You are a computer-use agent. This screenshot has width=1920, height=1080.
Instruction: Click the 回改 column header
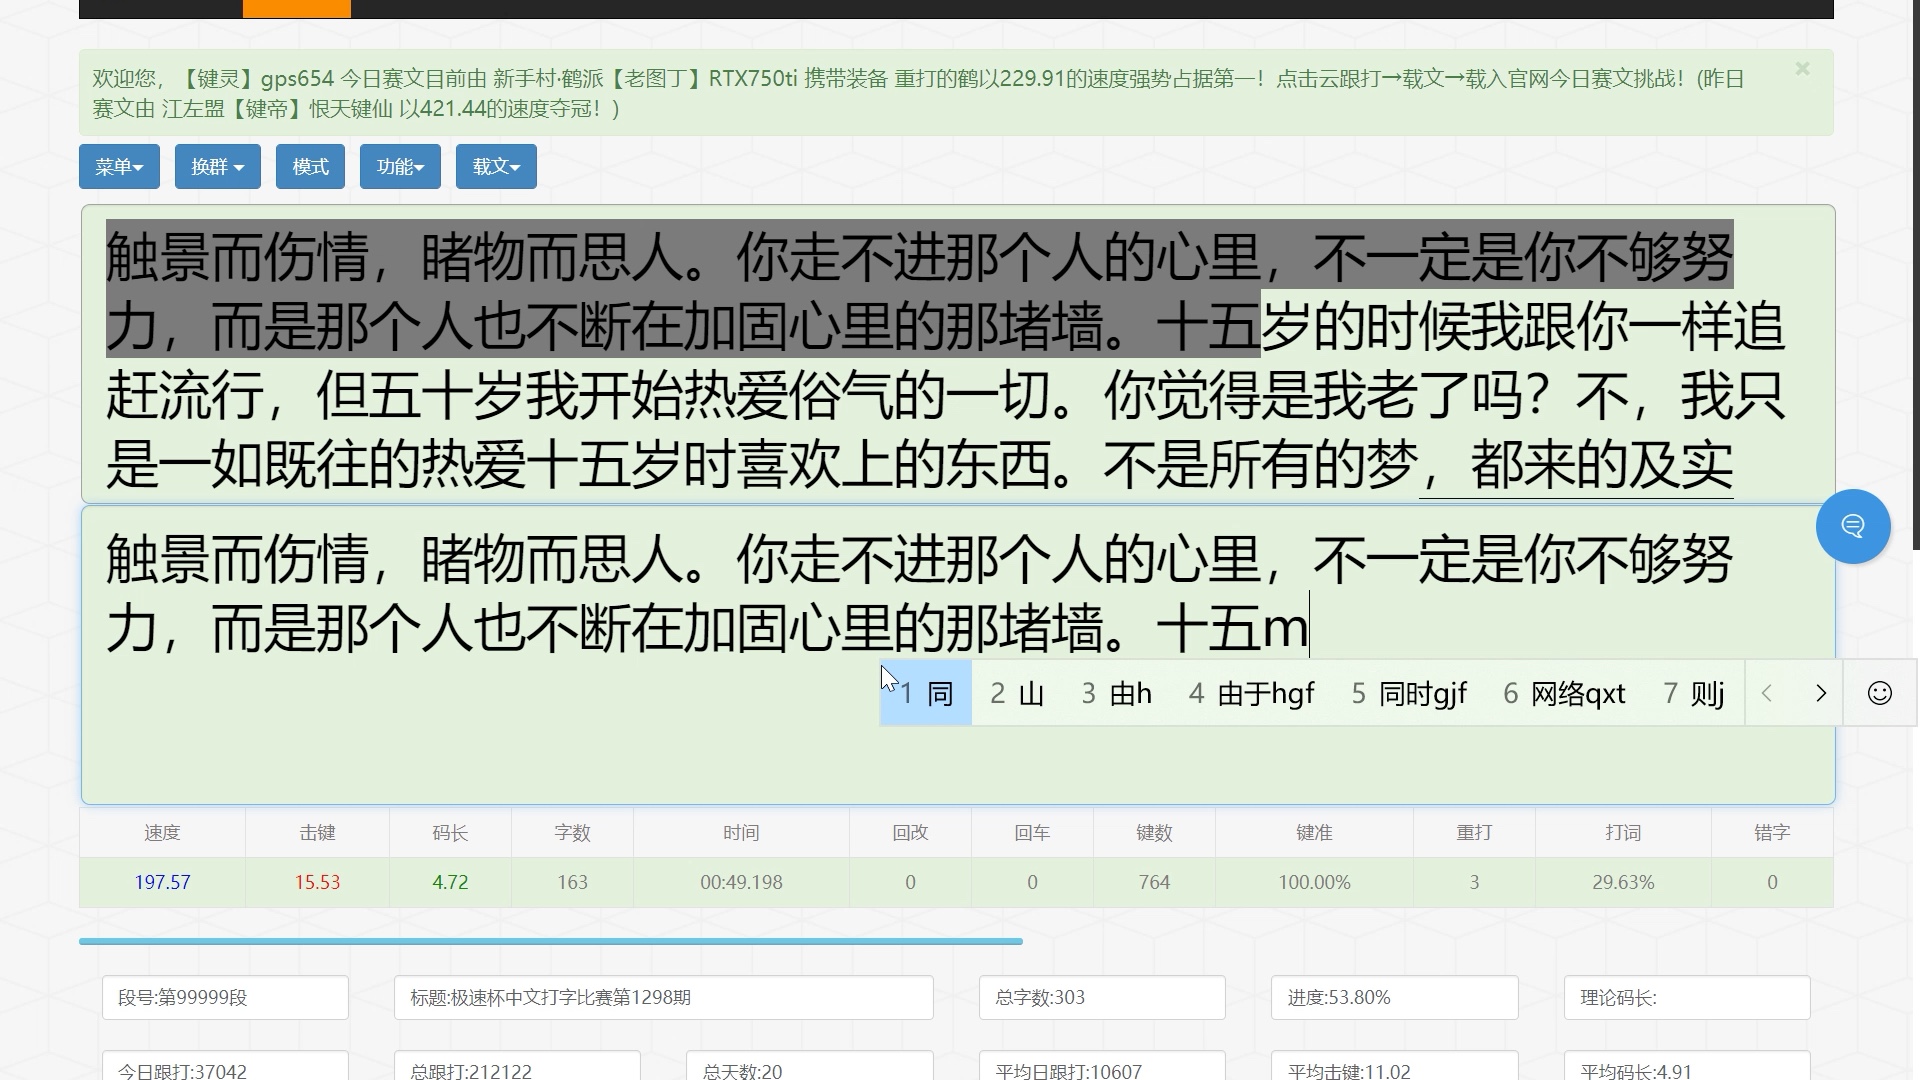click(x=910, y=833)
